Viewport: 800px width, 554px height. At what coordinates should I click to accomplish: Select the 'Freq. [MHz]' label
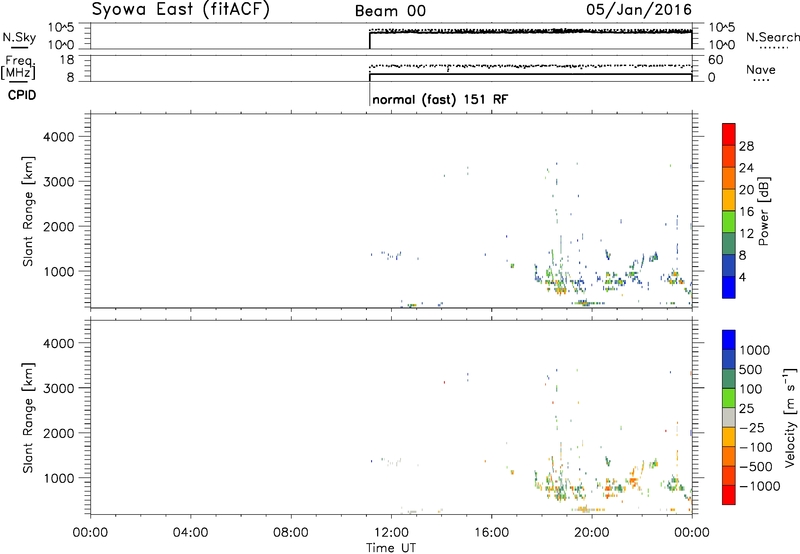tap(18, 67)
